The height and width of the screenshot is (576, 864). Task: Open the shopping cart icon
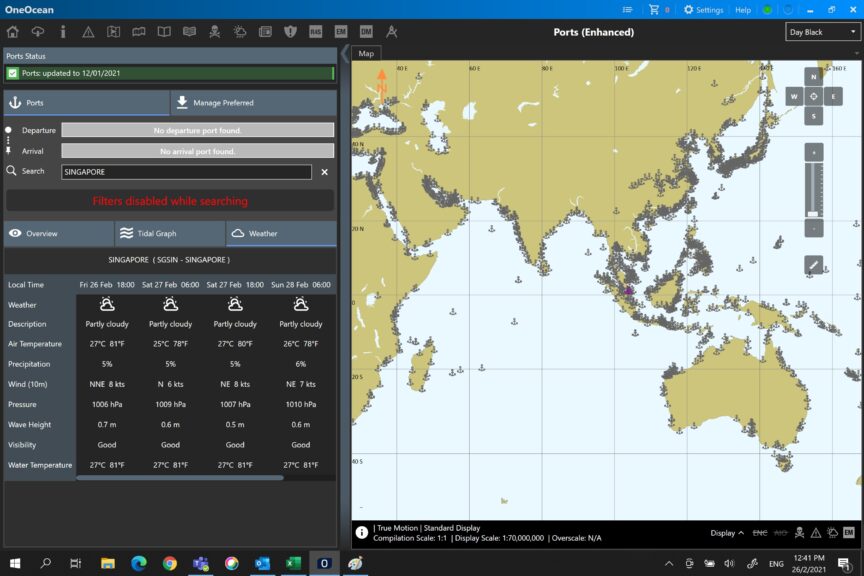654,10
